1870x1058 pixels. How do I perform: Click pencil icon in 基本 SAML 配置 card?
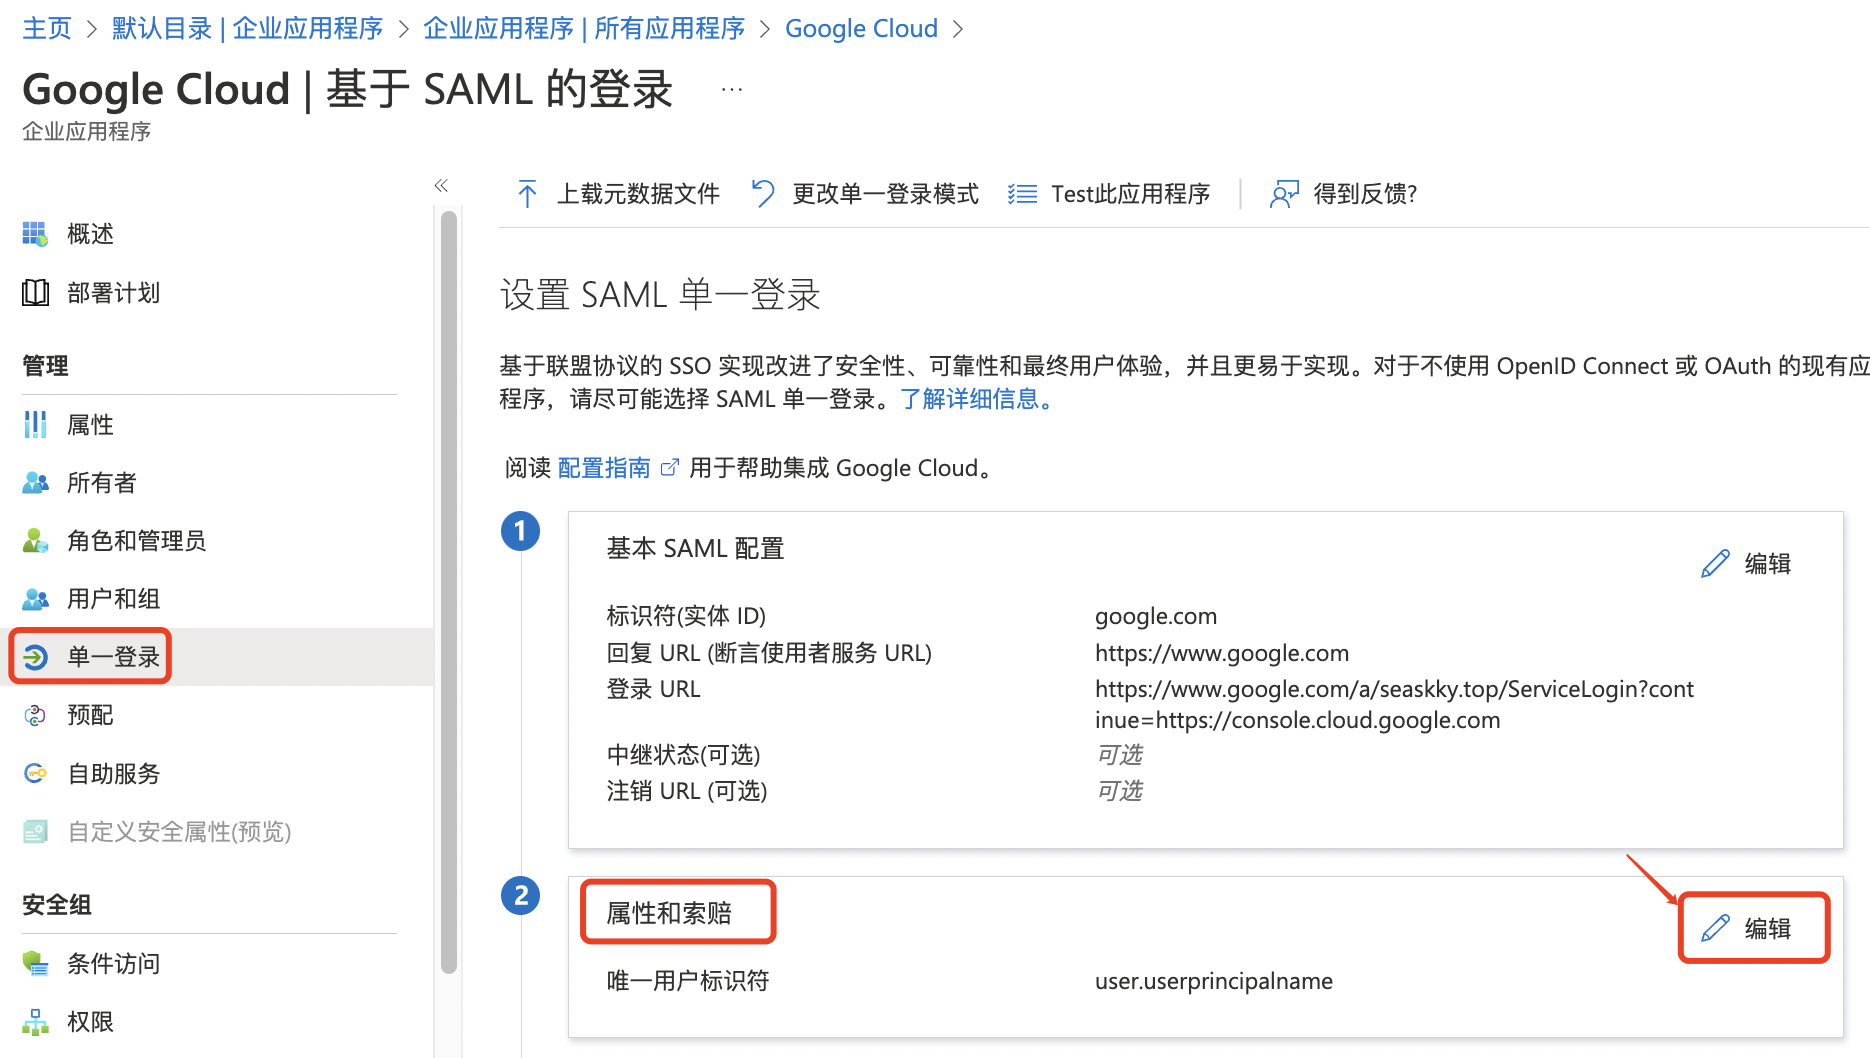tap(1715, 564)
